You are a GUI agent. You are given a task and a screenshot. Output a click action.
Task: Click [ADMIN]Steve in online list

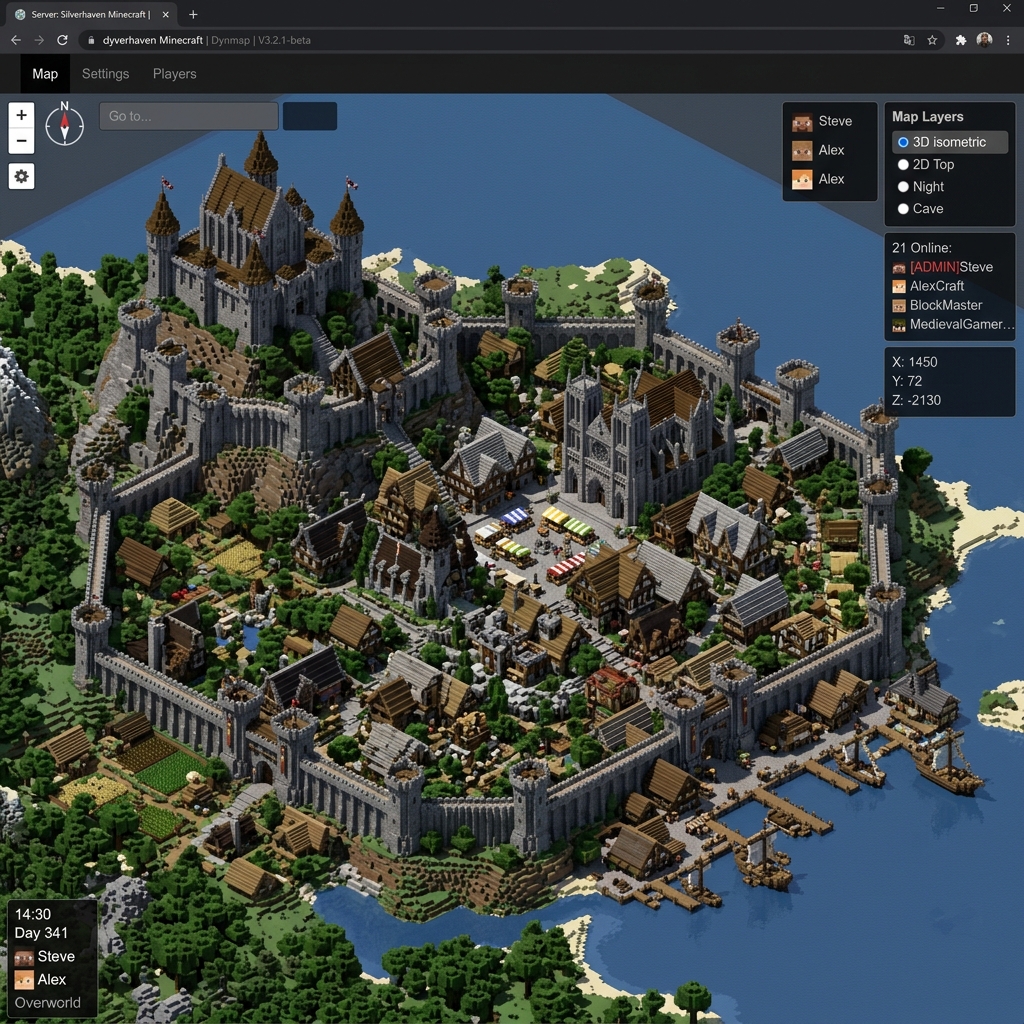coord(951,268)
